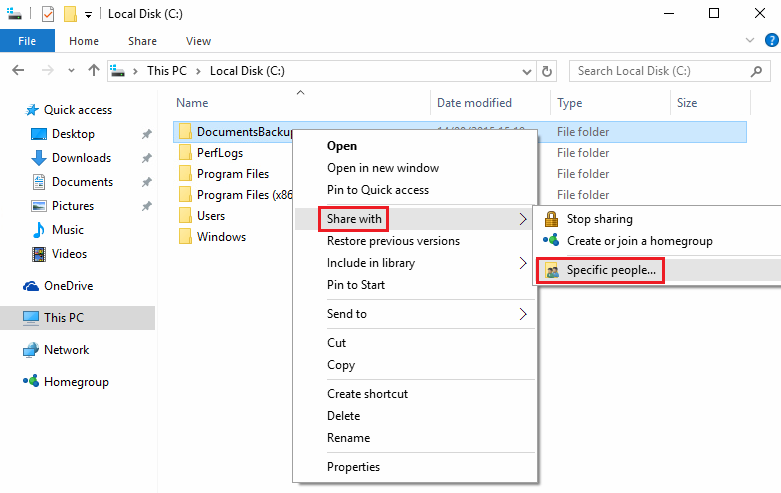
Task: Click Properties in the context menu
Action: point(353,467)
